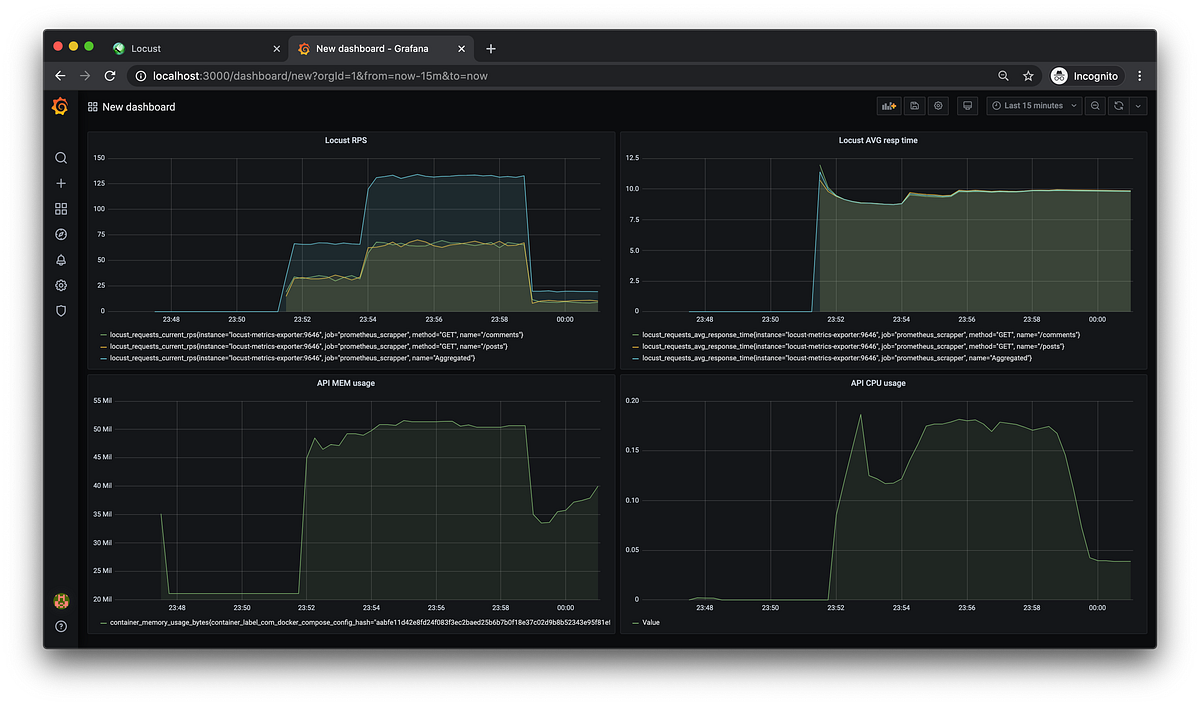Click the Add panel icon
1200x706 pixels.
888,106
